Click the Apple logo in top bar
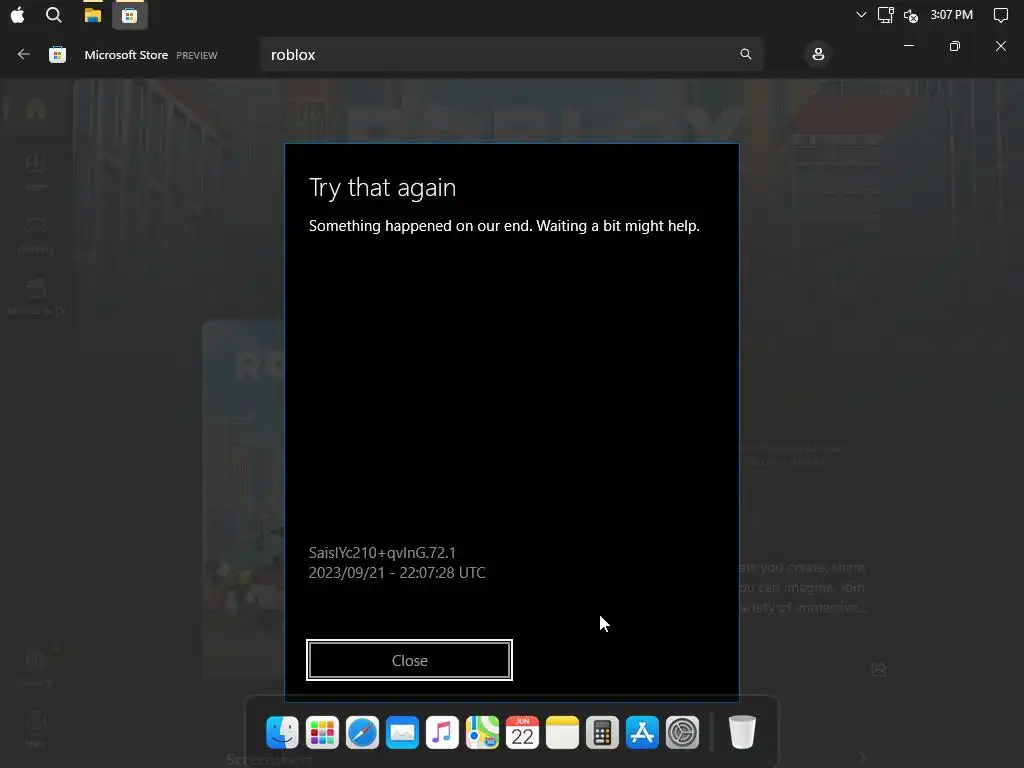Viewport: 1024px width, 768px height. pos(18,15)
